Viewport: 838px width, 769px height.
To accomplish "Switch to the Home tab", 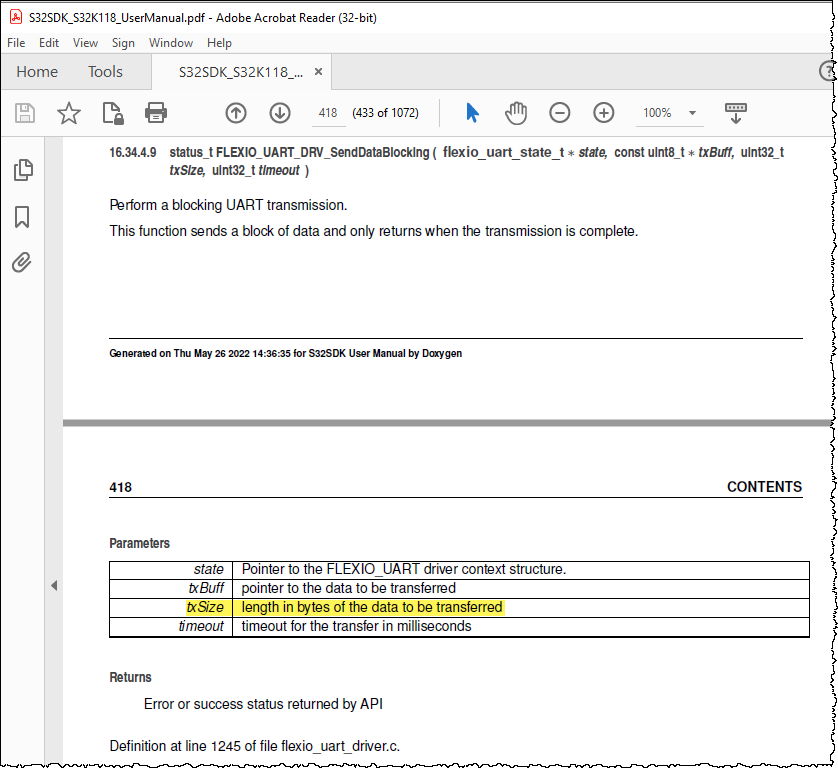I will [x=37, y=72].
